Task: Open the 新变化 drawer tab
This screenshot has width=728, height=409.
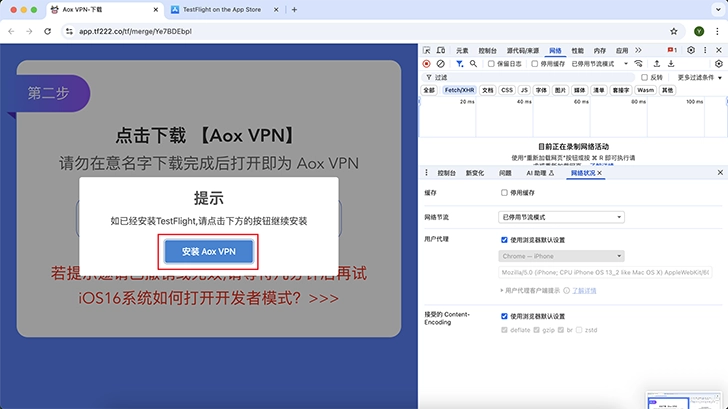Action: pyautogui.click(x=474, y=173)
